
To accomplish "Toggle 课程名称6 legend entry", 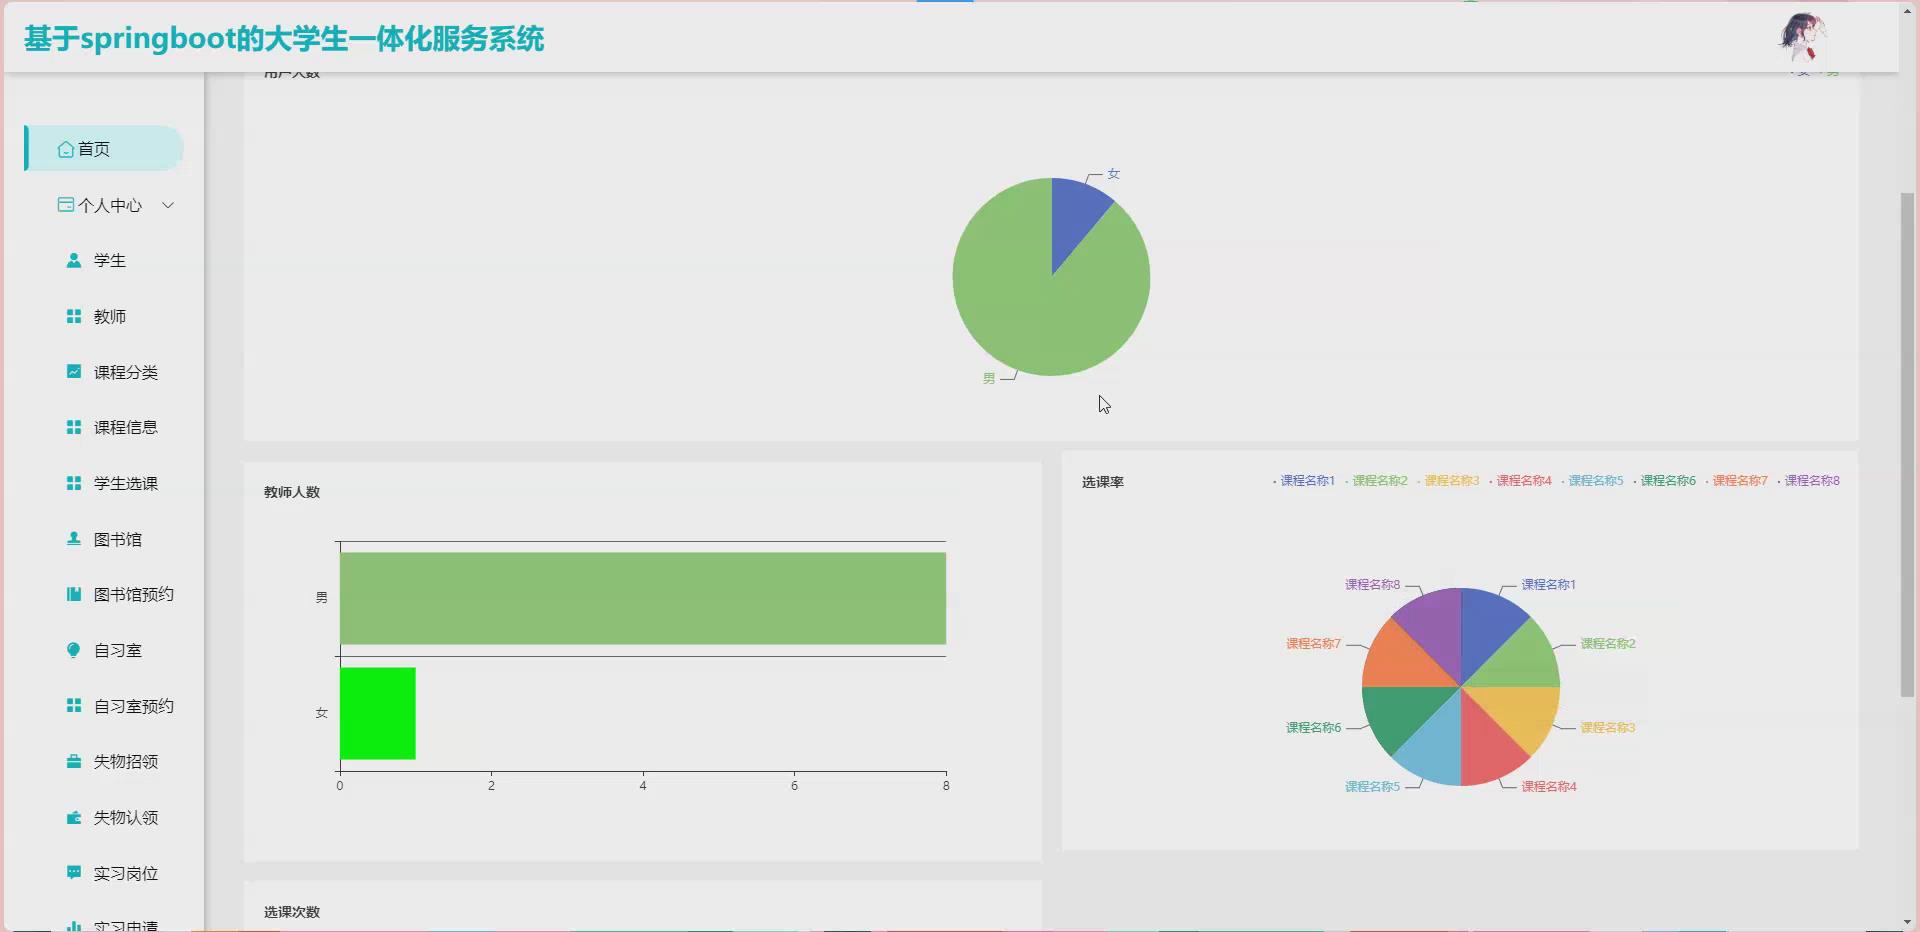I will click(x=1664, y=481).
